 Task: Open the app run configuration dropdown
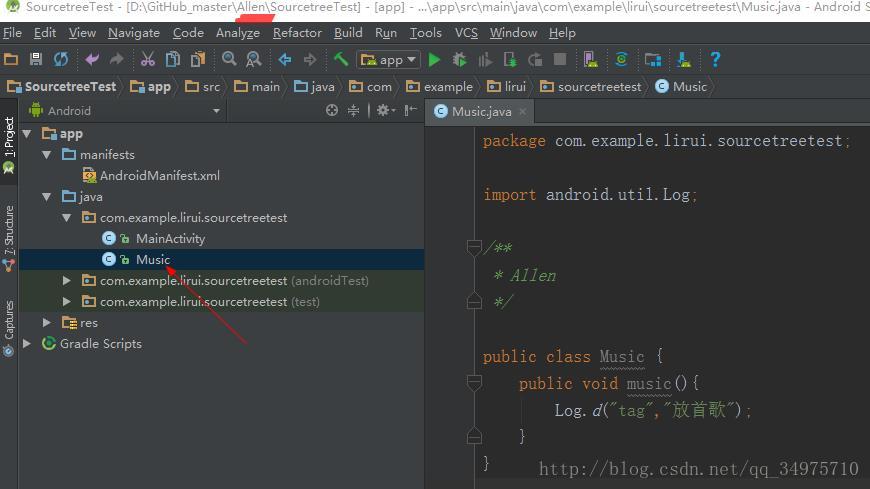(x=388, y=59)
